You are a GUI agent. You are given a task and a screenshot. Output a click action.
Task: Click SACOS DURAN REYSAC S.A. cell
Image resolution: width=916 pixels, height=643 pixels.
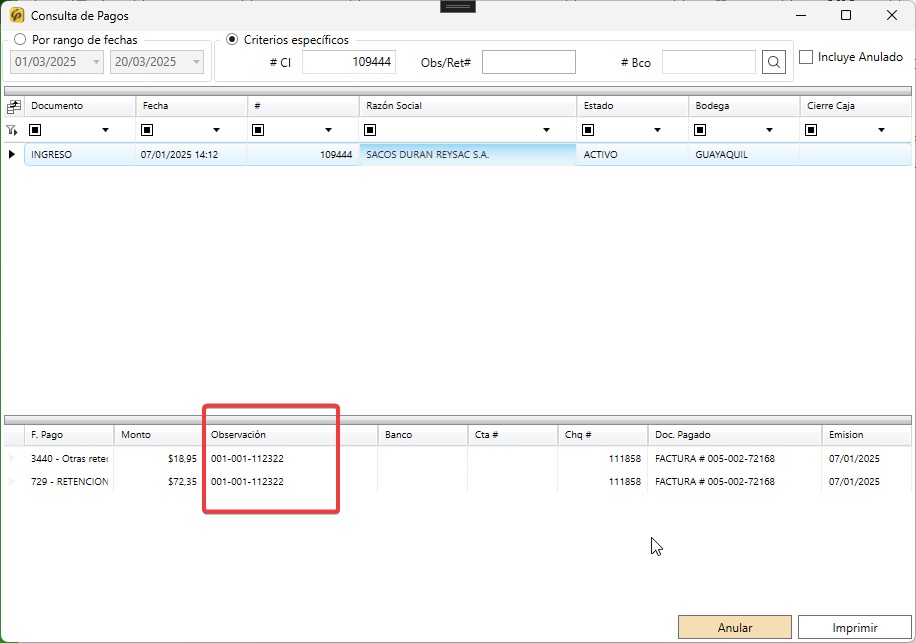point(467,155)
